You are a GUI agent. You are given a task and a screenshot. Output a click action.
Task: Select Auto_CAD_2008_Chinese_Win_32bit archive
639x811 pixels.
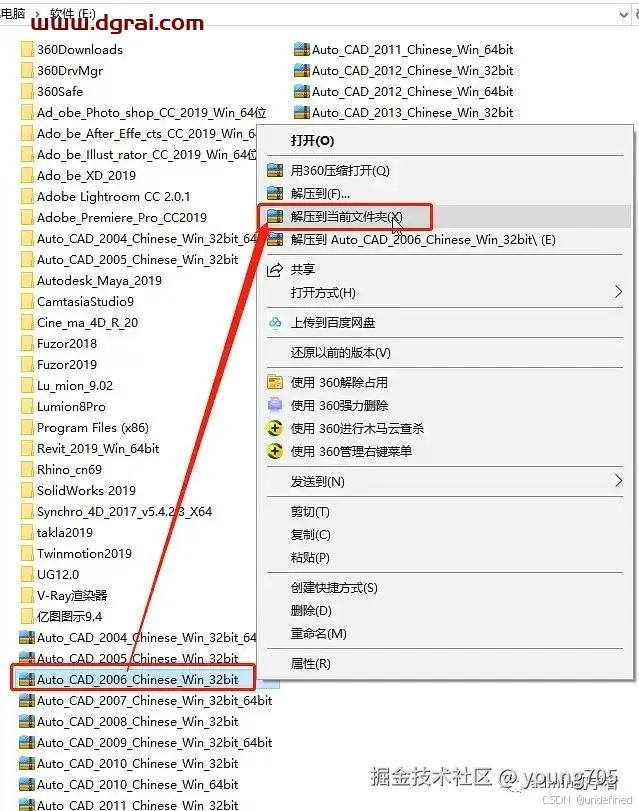tap(129, 722)
